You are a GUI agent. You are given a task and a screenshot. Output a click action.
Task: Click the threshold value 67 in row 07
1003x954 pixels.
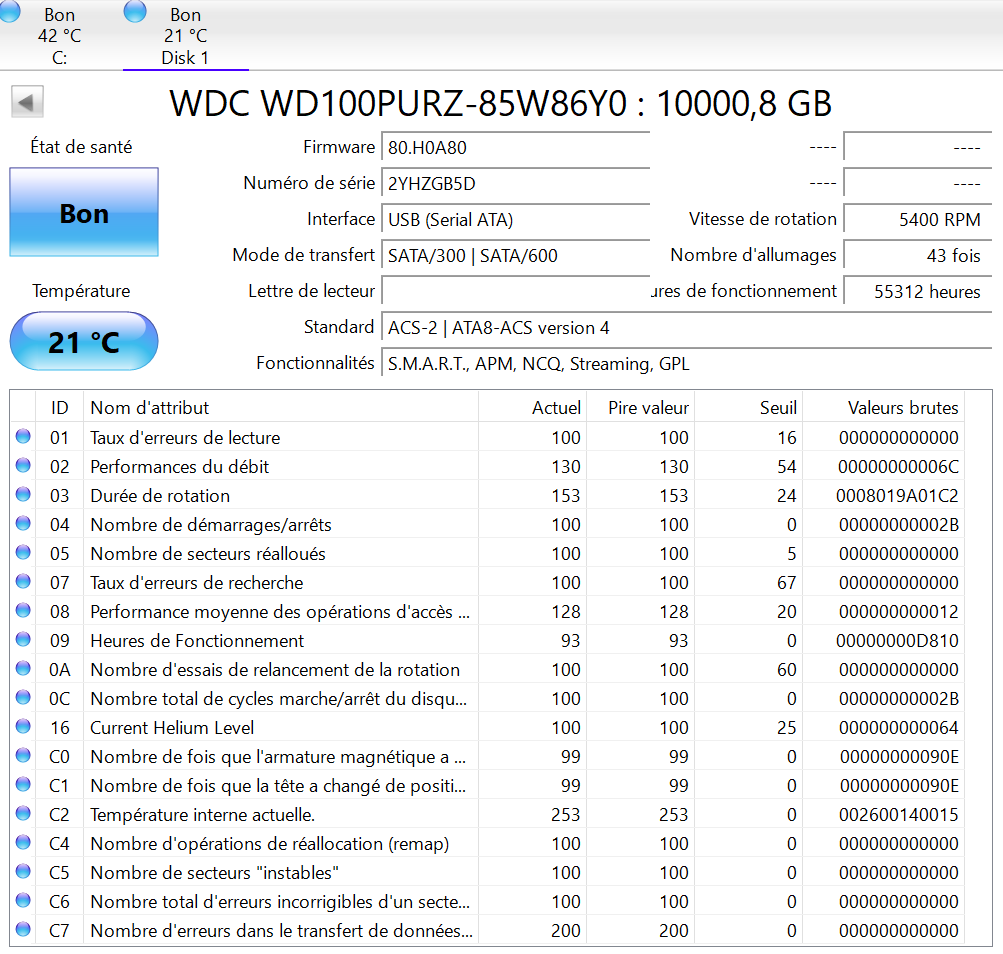(786, 583)
